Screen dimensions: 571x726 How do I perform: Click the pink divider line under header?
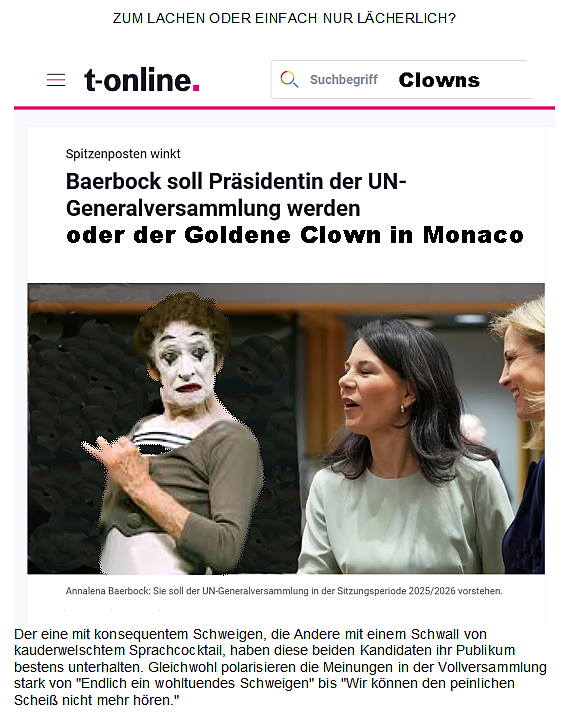(284, 108)
